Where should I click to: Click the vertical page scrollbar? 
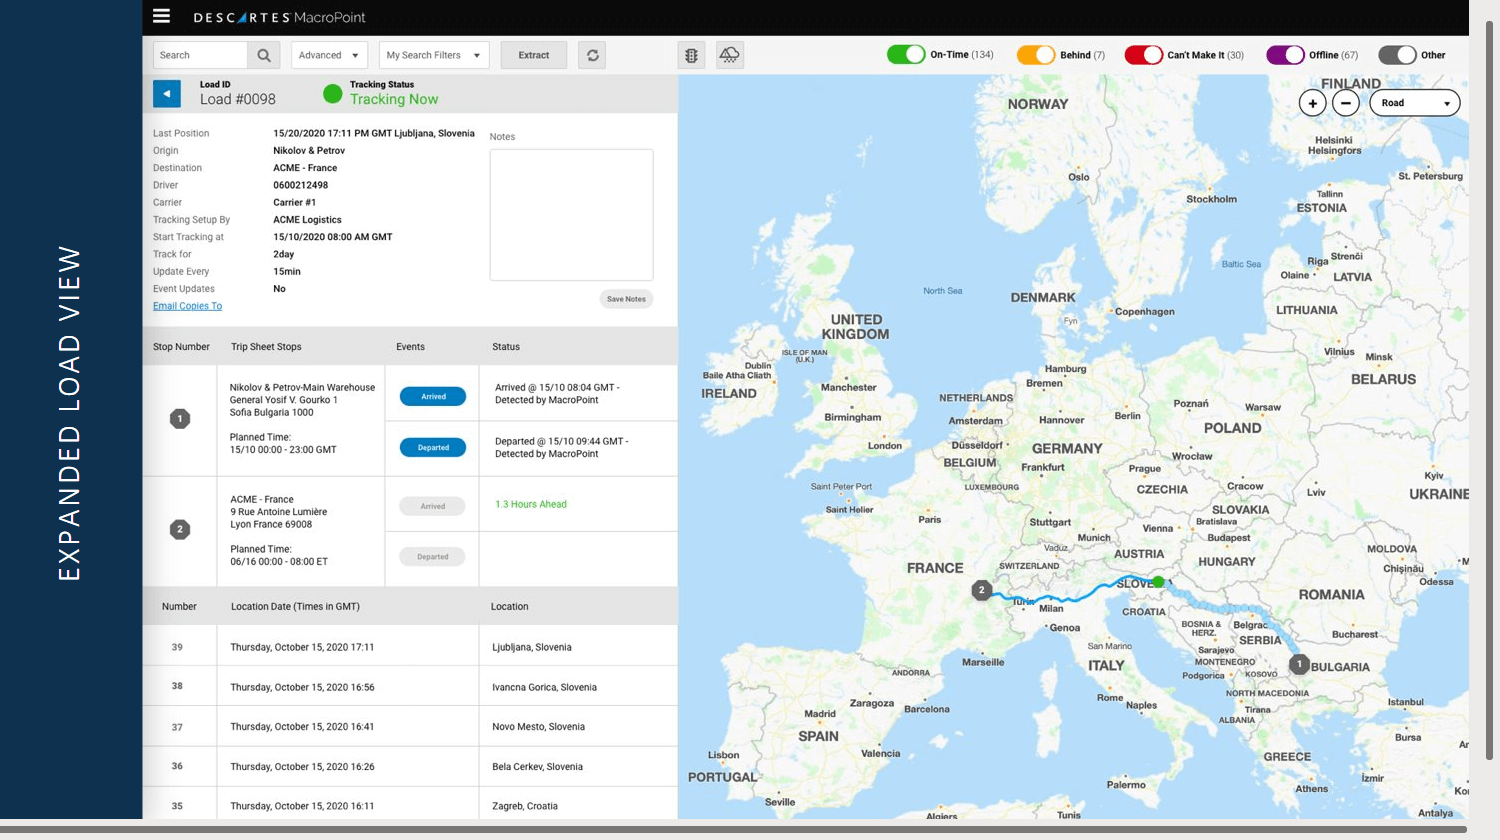(1489, 390)
